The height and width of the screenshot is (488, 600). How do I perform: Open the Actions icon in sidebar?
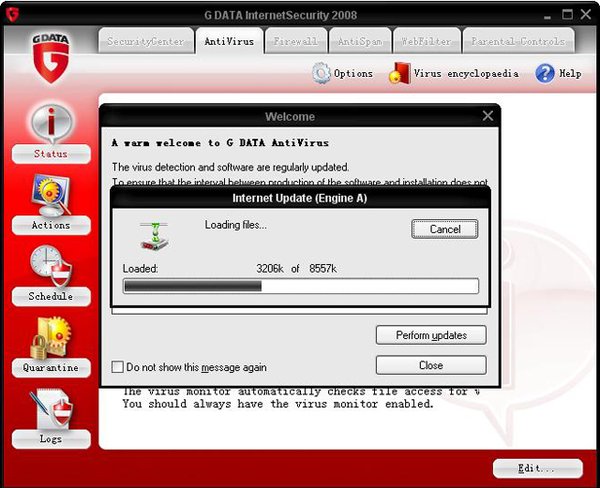click(50, 194)
